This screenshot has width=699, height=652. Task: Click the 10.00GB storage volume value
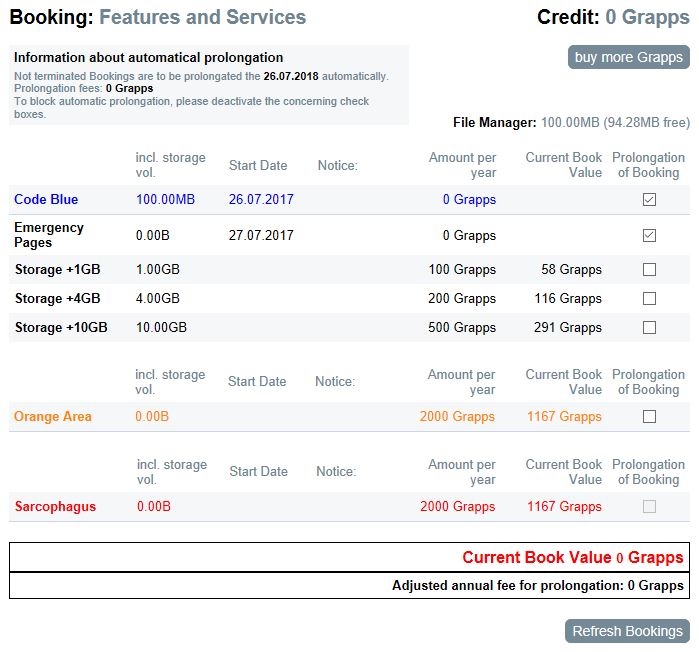click(x=161, y=328)
